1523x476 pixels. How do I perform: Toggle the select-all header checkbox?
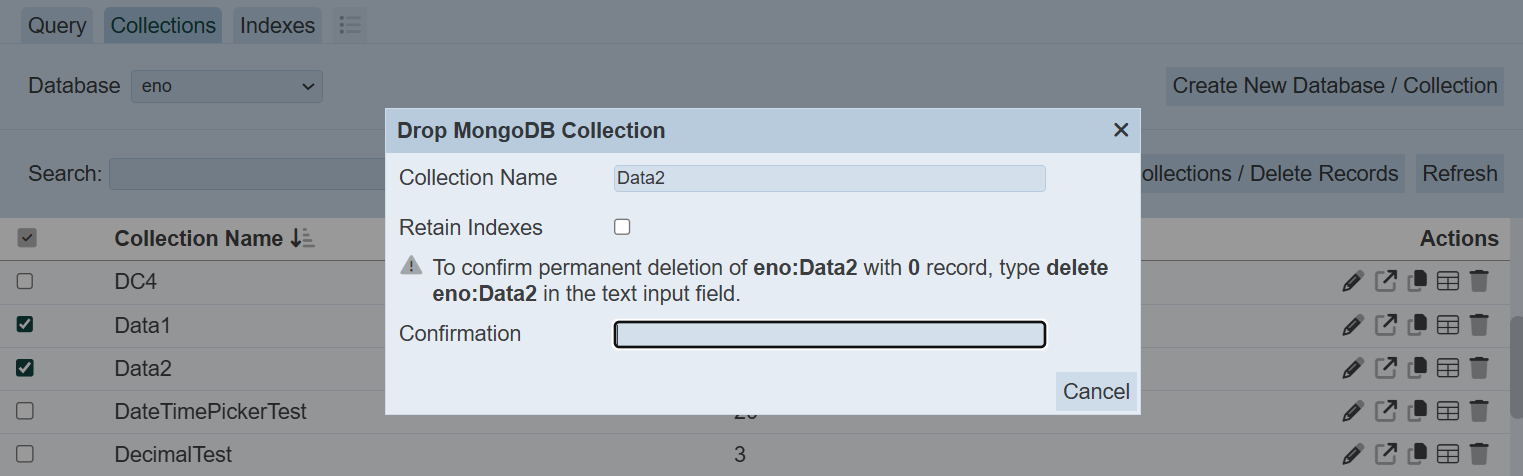tap(27, 238)
